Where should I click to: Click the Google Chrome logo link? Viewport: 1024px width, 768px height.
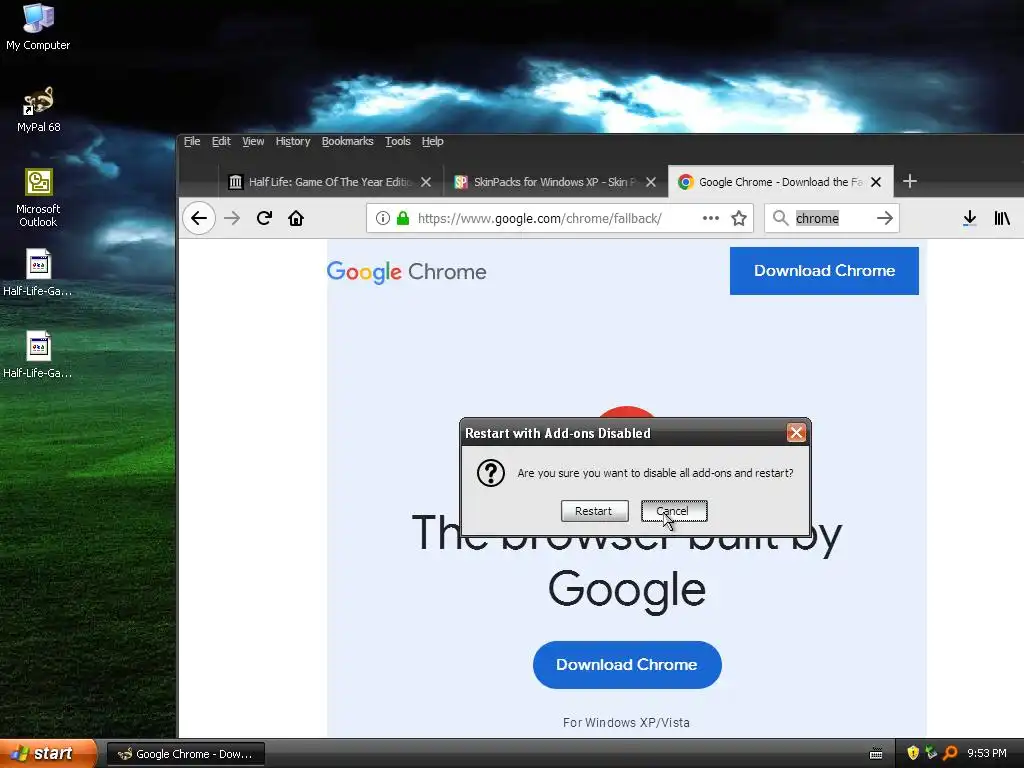point(406,272)
